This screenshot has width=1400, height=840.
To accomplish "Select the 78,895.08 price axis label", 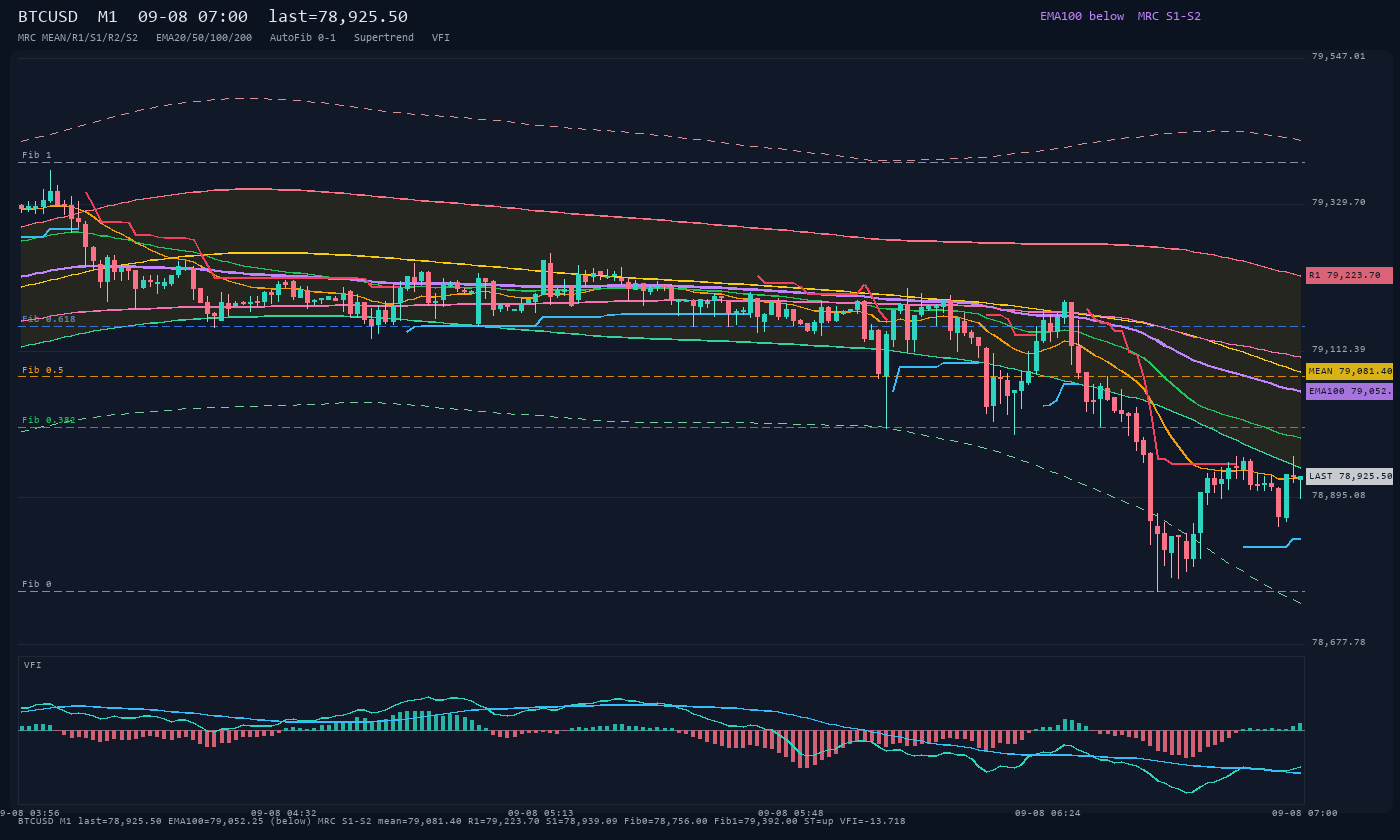I will tap(1338, 495).
